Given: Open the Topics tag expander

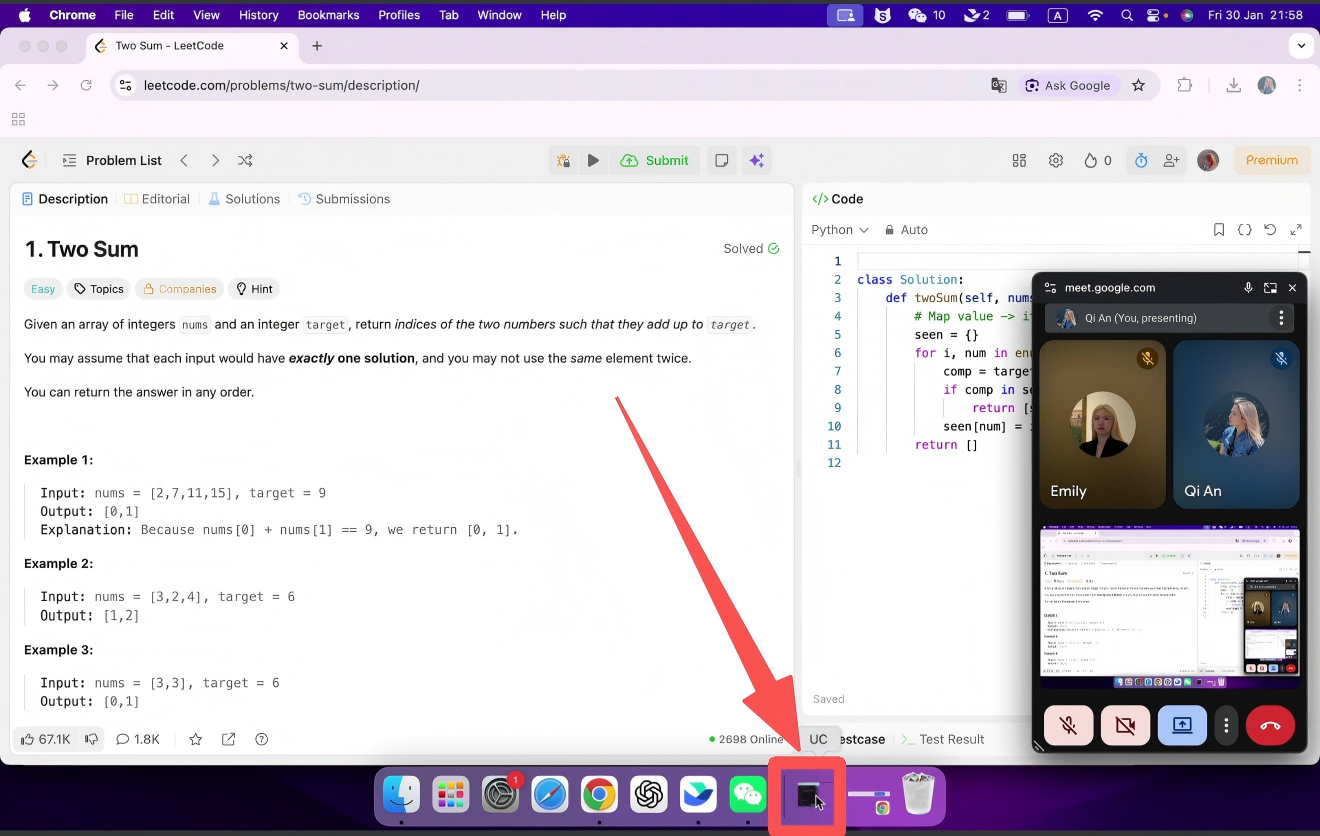Looking at the screenshot, I should pyautogui.click(x=98, y=289).
